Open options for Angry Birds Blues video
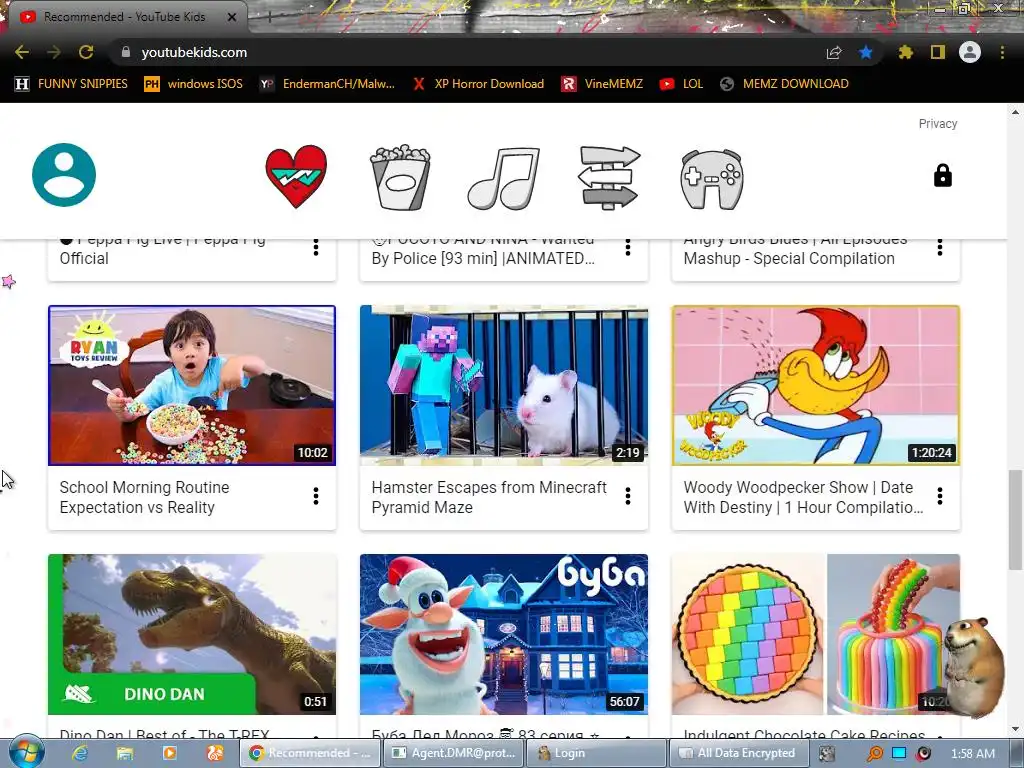Viewport: 1024px width, 768px height. (x=940, y=248)
